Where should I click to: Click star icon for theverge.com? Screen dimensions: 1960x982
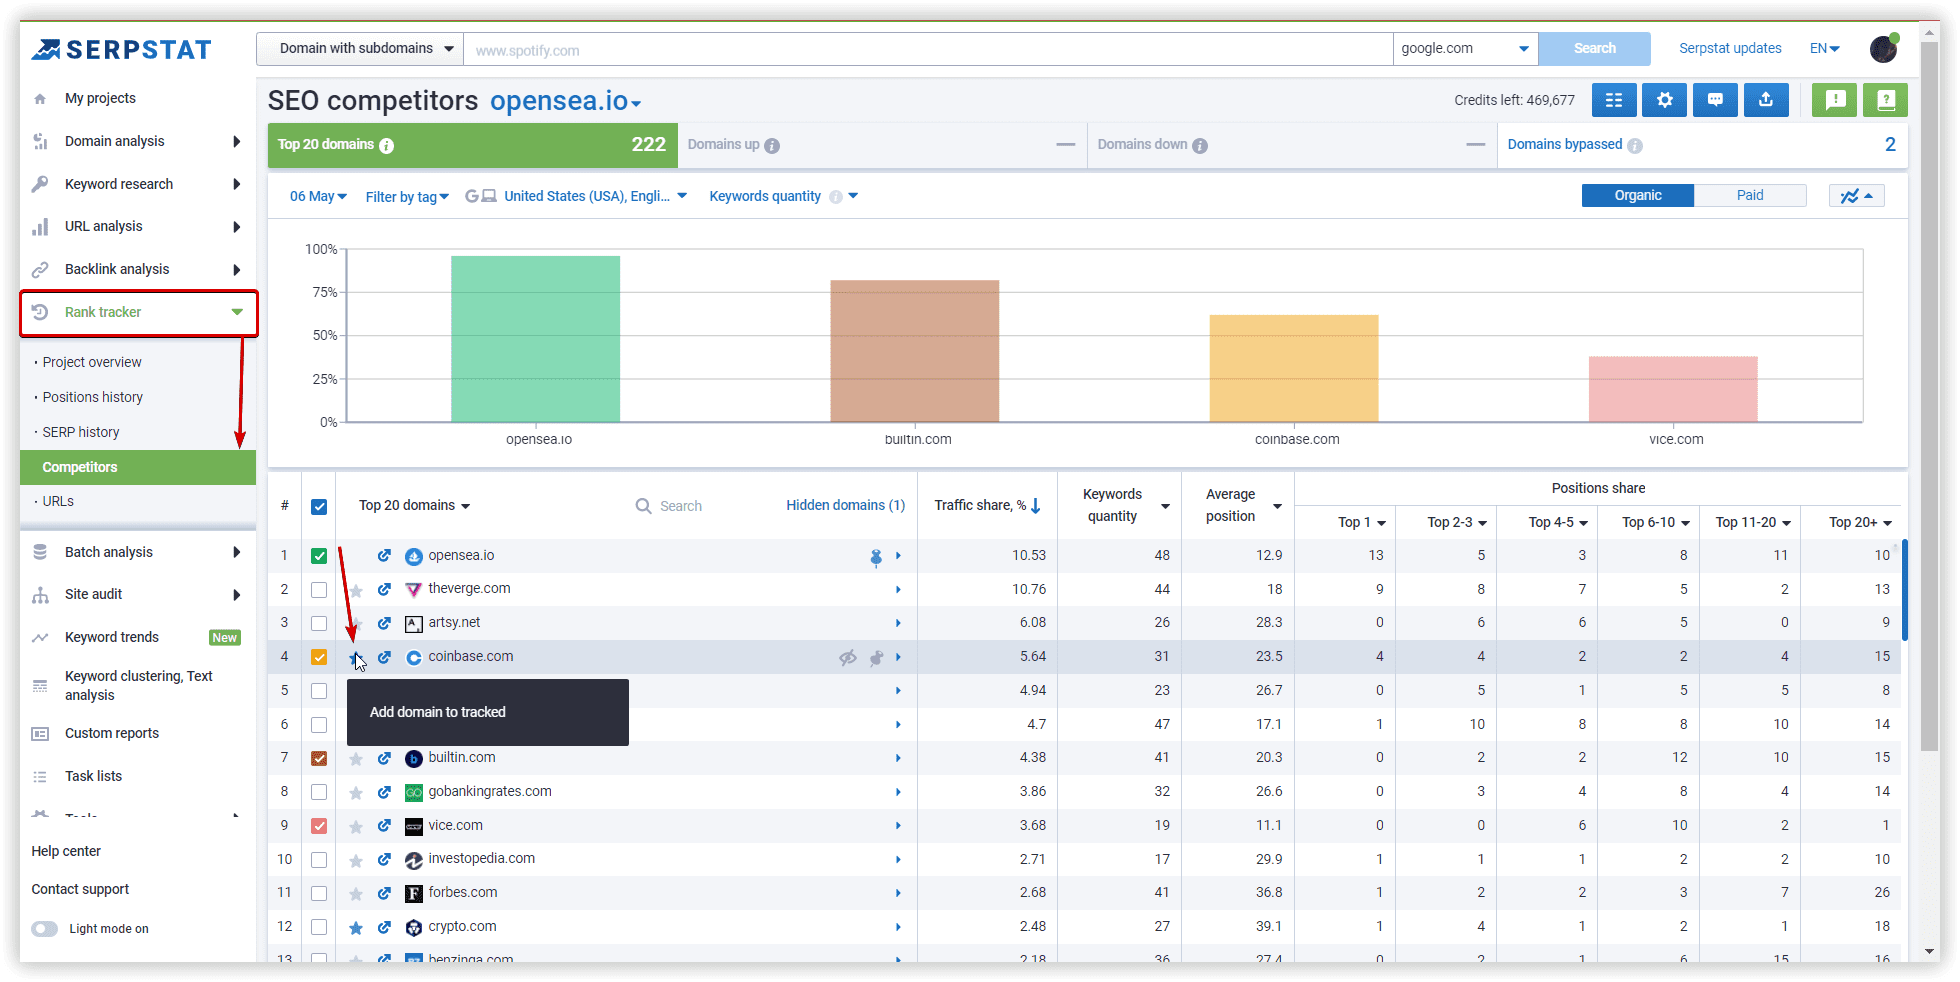click(356, 590)
